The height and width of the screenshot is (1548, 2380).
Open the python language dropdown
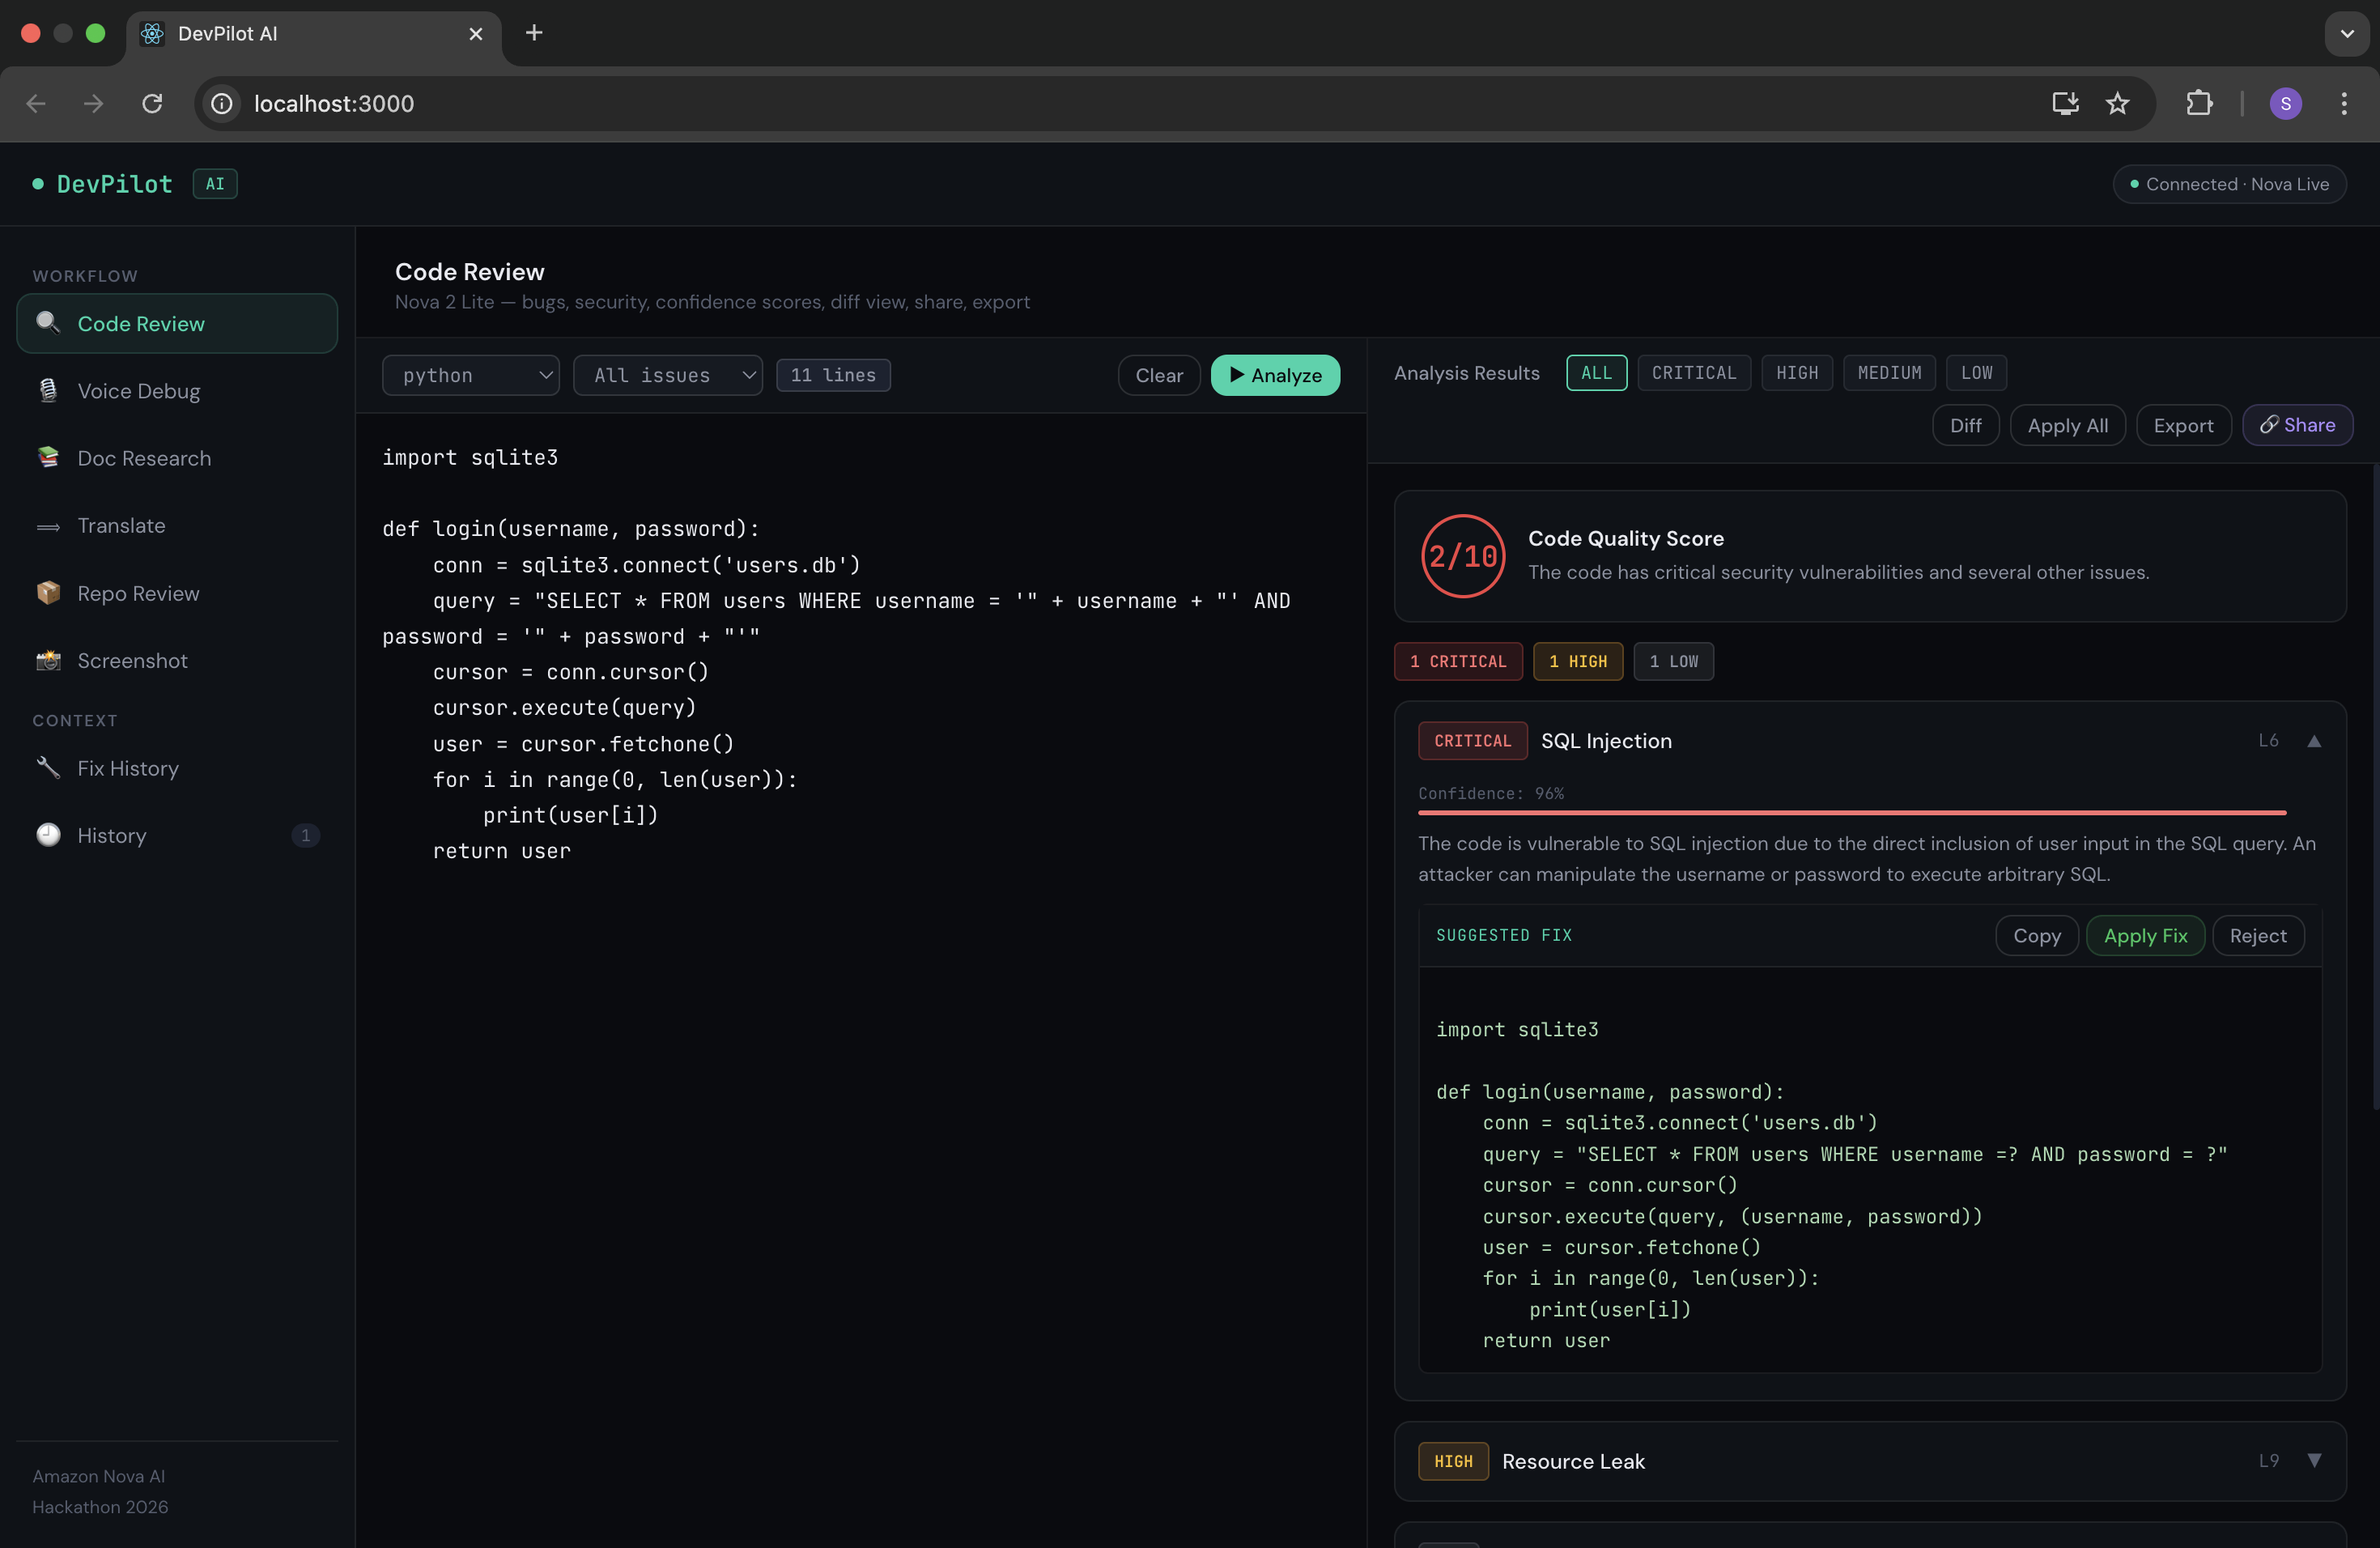(470, 375)
